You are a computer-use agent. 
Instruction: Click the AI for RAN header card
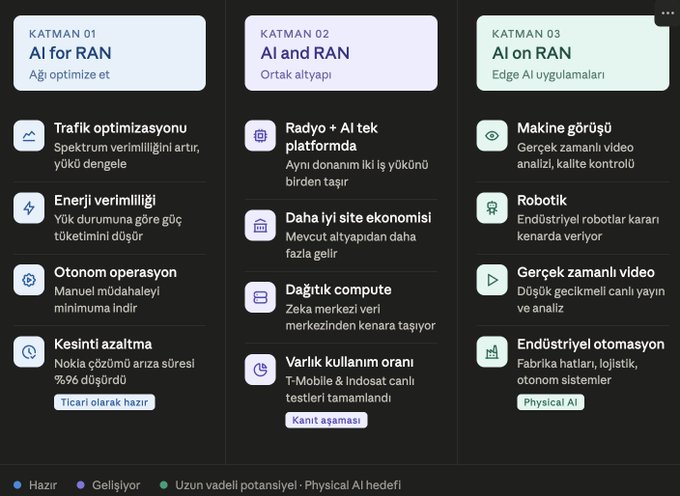(110, 53)
